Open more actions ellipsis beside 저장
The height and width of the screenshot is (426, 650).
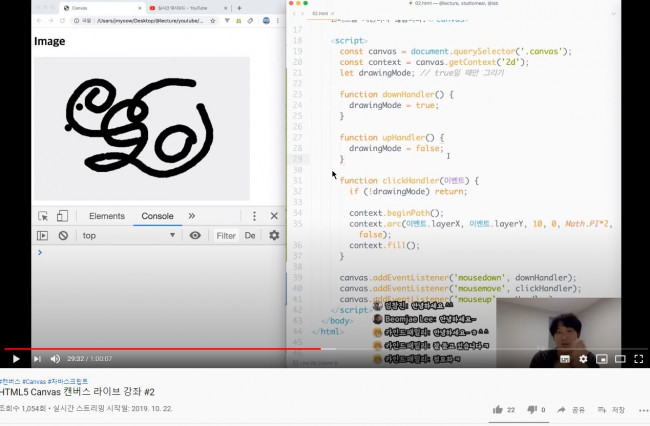coord(644,410)
